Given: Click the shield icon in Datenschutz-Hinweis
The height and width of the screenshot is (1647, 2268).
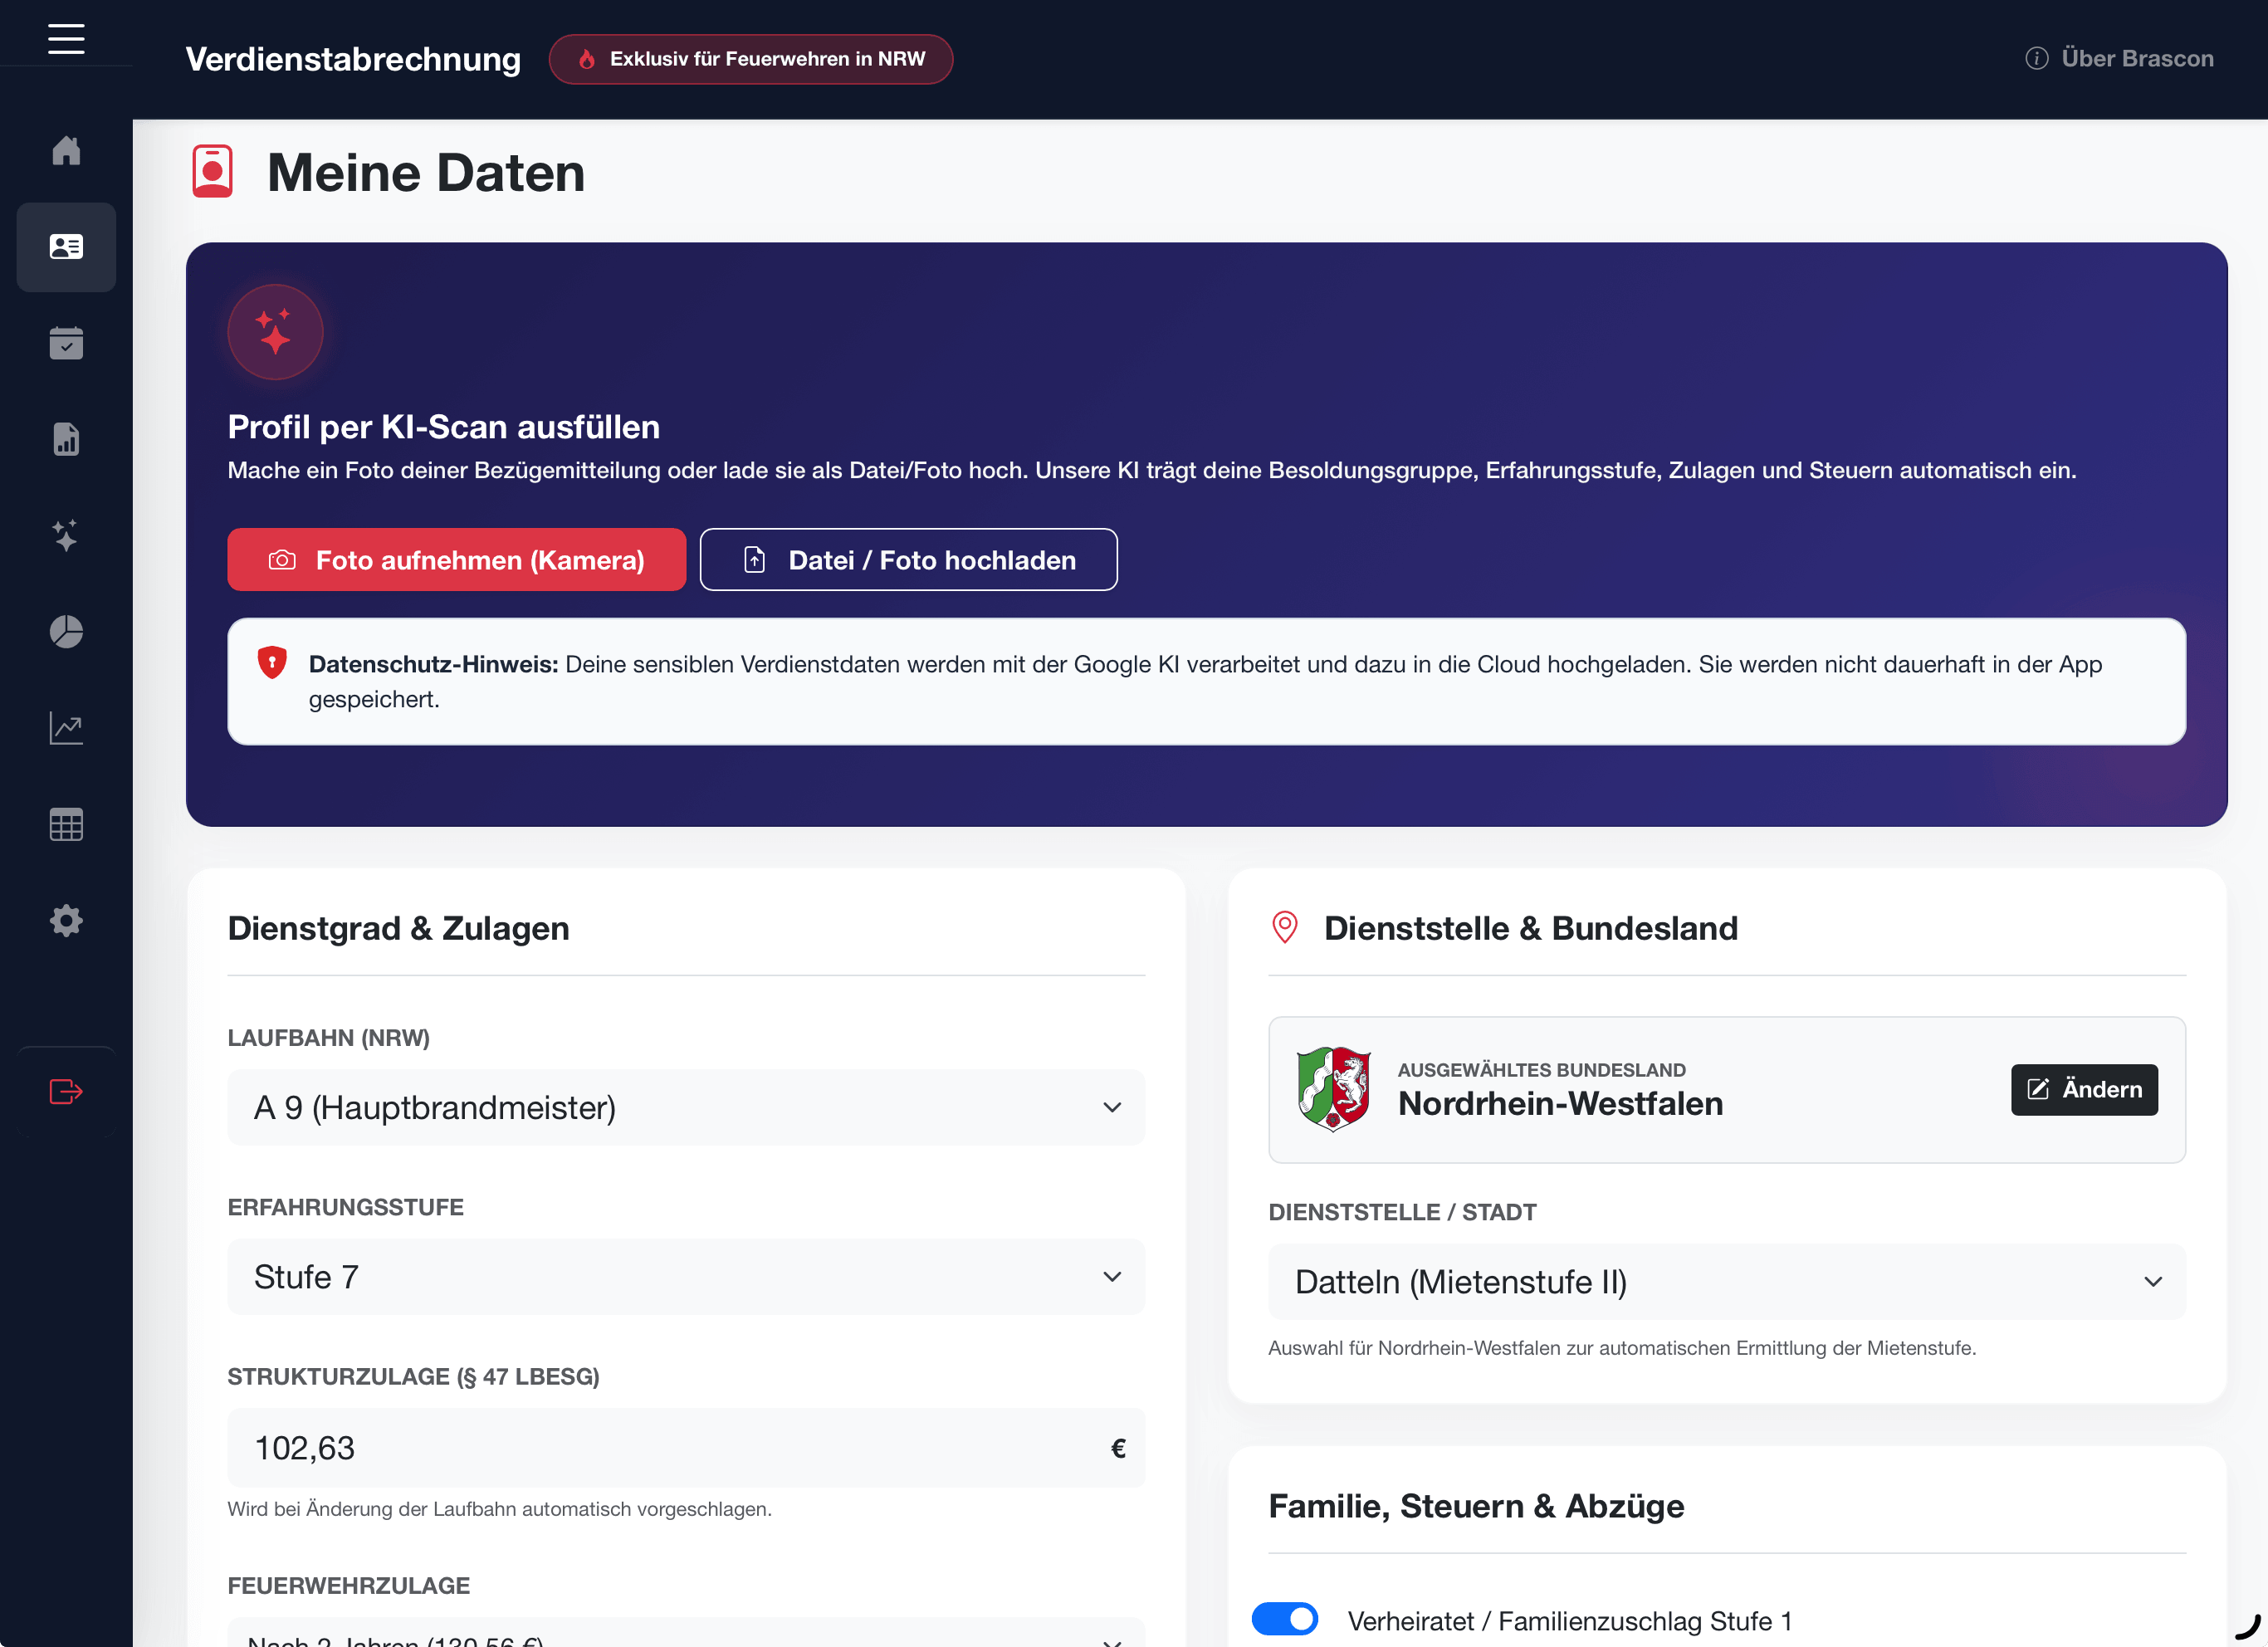Looking at the screenshot, I should tap(272, 662).
